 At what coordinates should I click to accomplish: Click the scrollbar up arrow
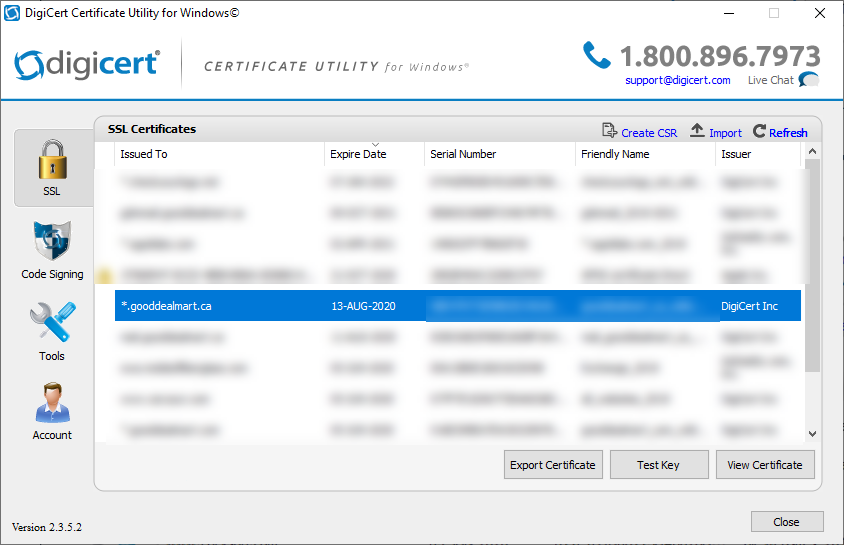pyautogui.click(x=813, y=152)
